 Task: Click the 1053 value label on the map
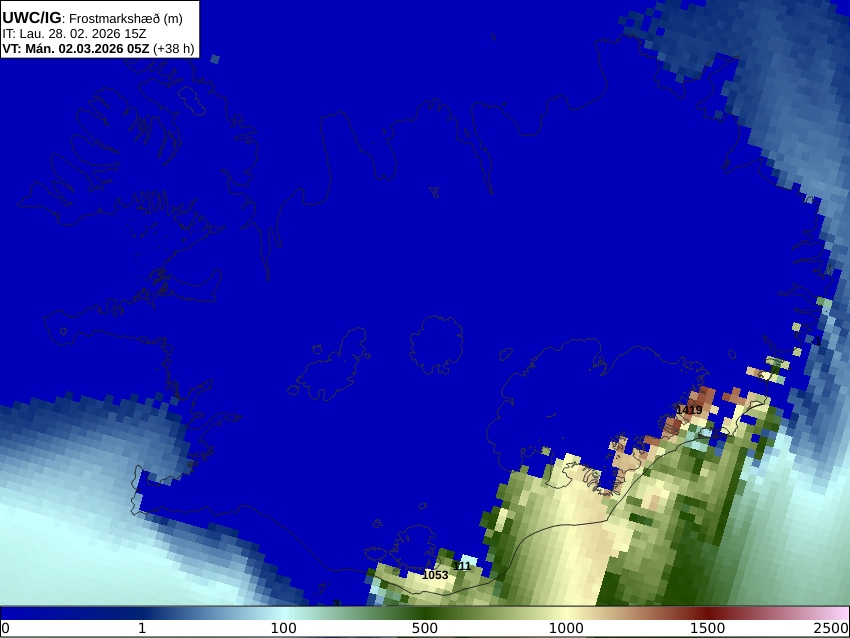[435, 575]
